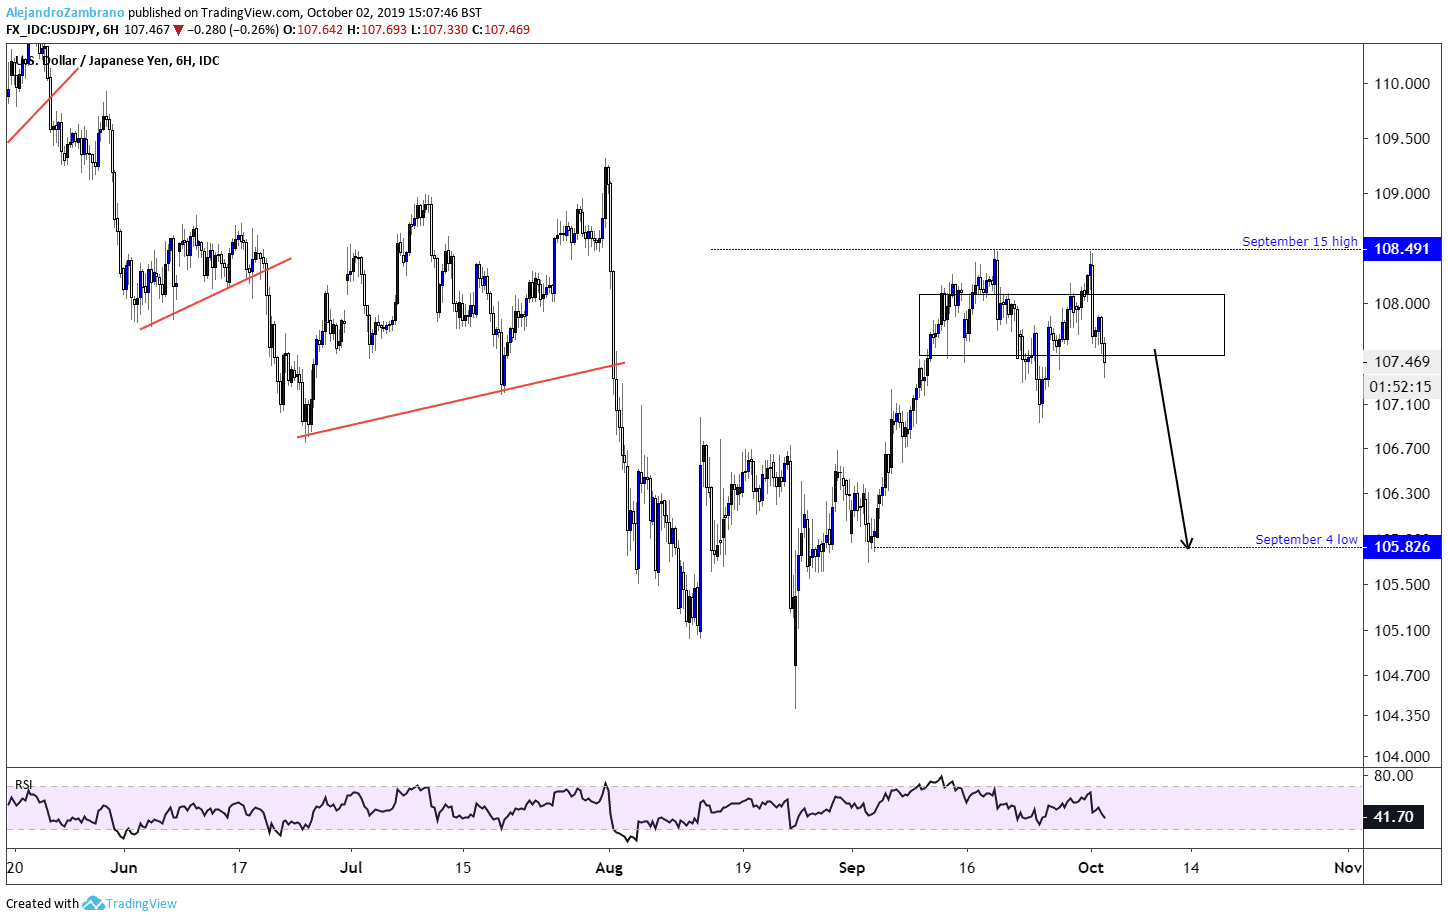
Task: Click the FX_IDC:USDJPY symbol text
Action: point(51,30)
